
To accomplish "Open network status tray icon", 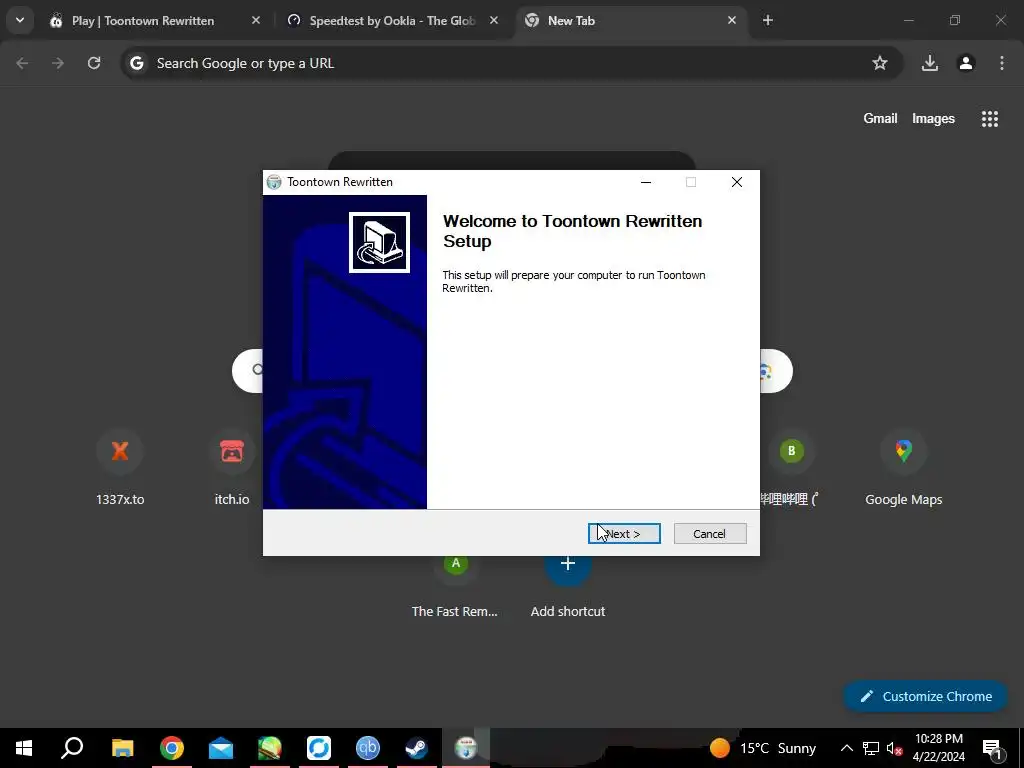I will coord(871,748).
